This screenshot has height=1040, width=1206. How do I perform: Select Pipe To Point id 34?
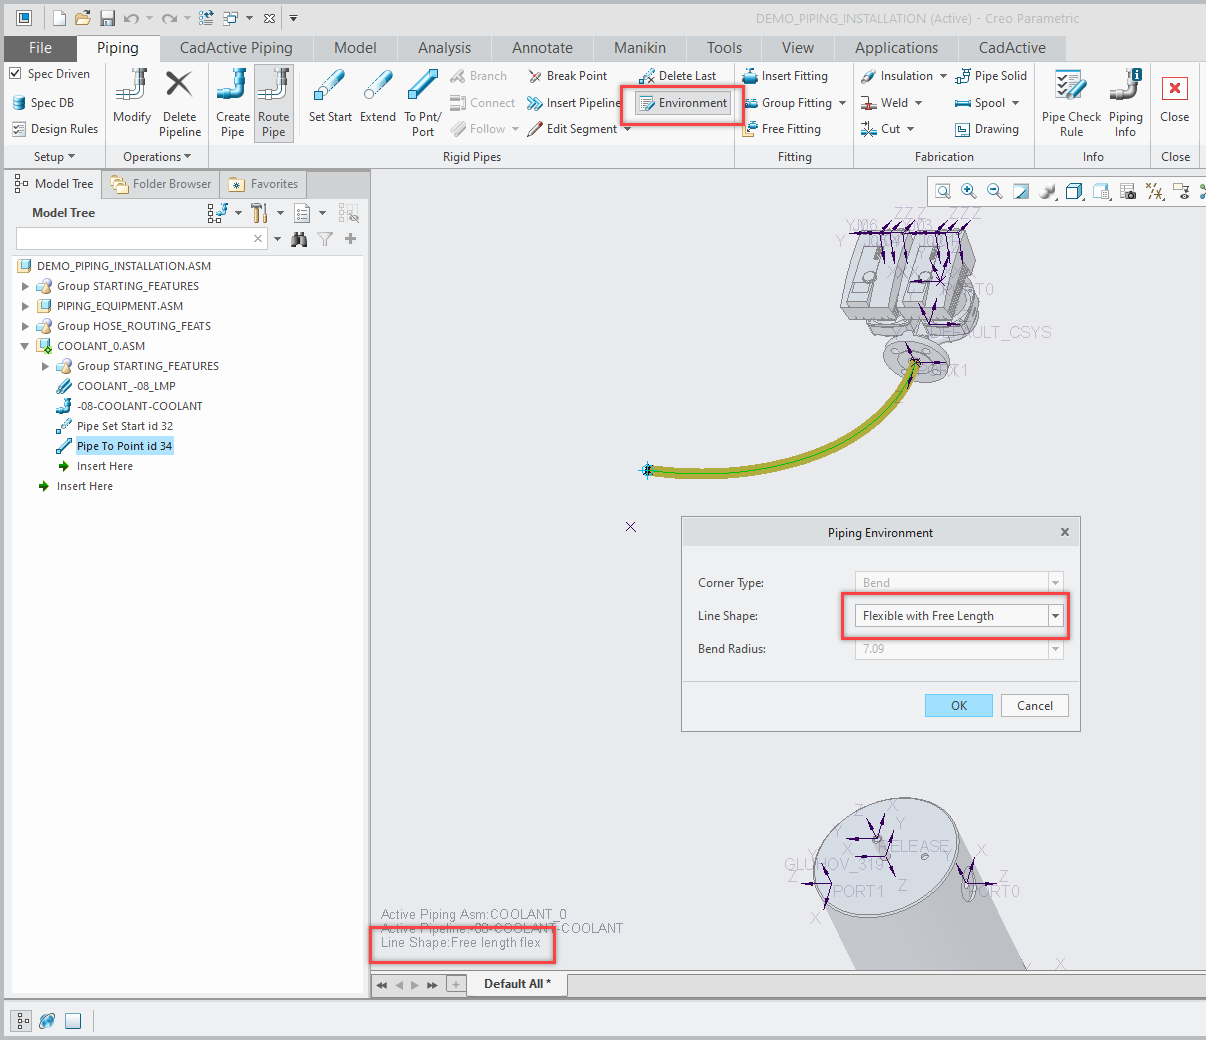(124, 446)
